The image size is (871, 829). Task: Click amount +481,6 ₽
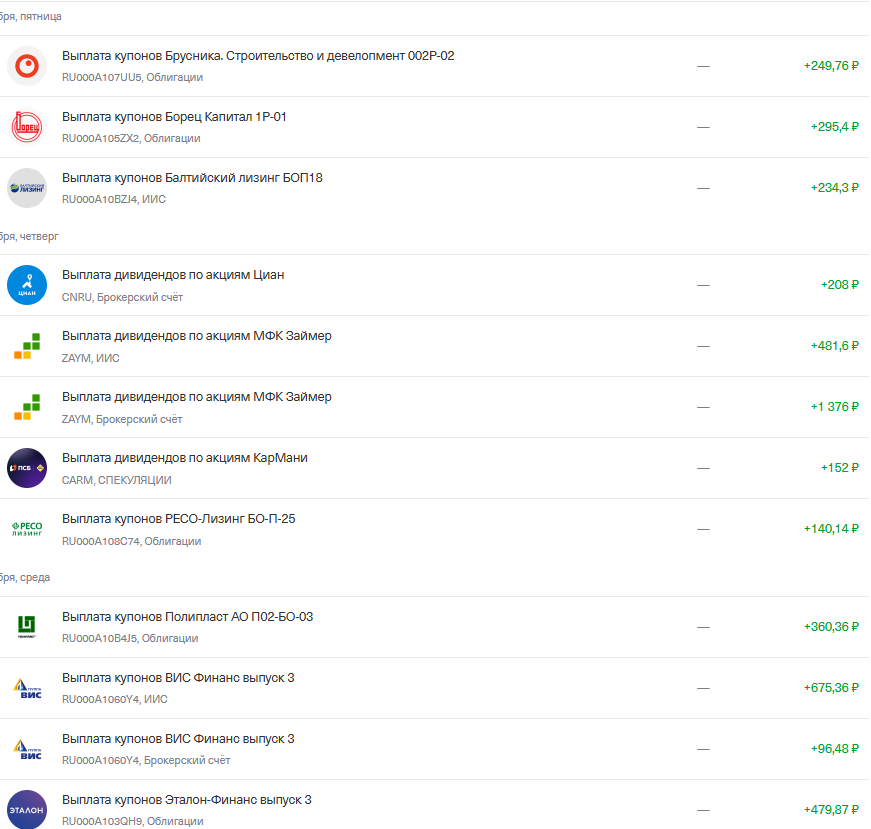[x=834, y=346]
